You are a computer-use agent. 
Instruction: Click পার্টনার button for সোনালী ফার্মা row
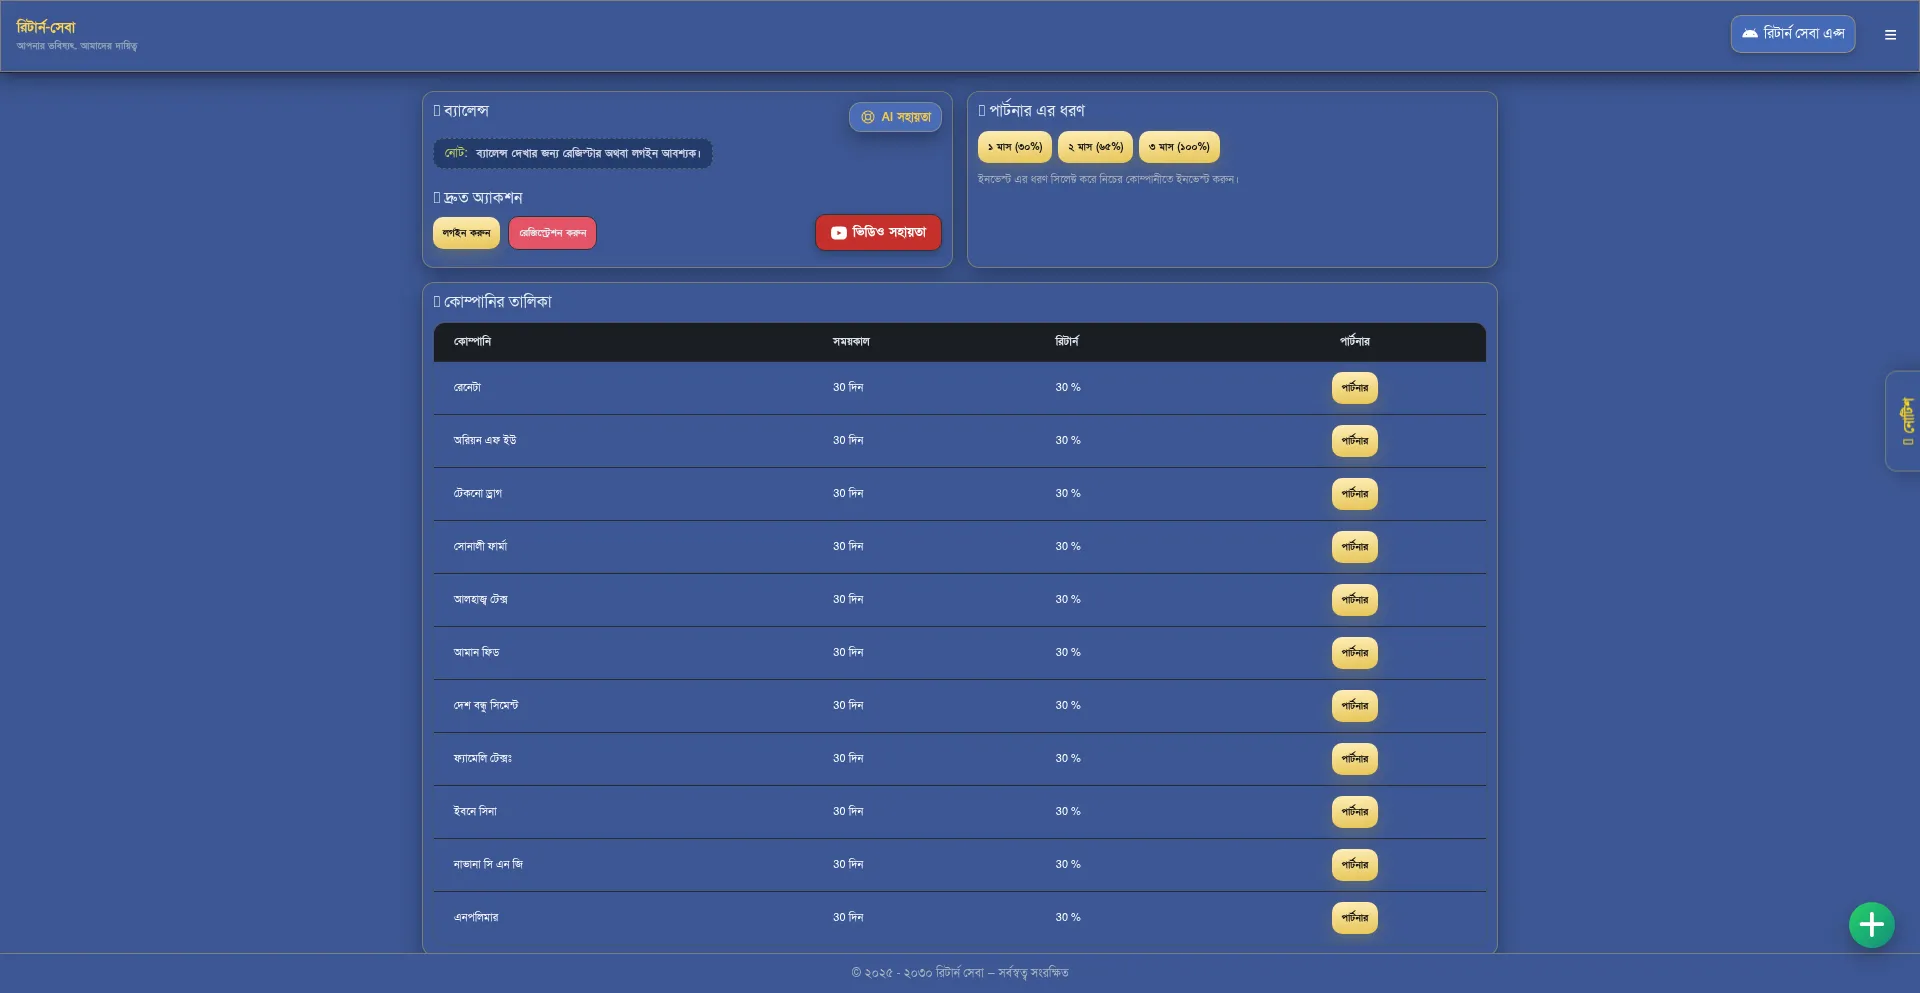click(1354, 547)
